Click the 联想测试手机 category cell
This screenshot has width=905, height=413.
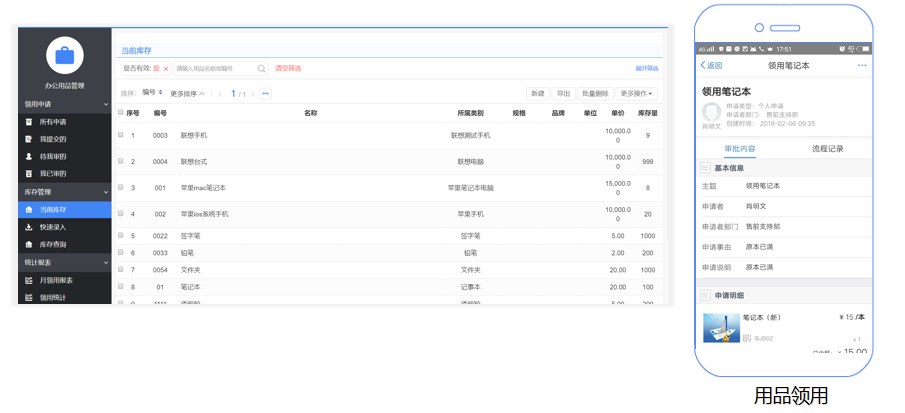[470, 136]
